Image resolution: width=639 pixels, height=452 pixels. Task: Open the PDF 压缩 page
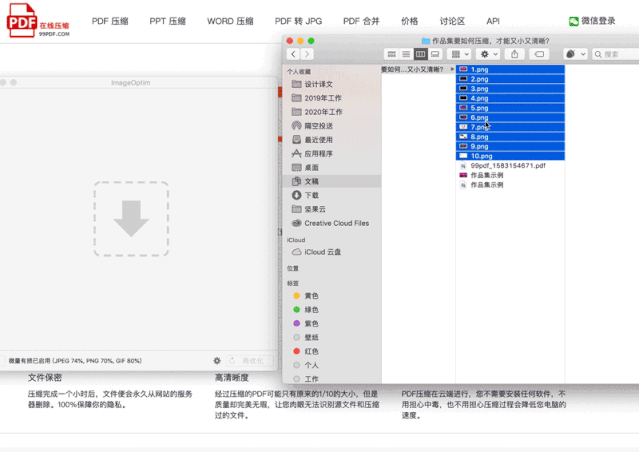pos(110,21)
